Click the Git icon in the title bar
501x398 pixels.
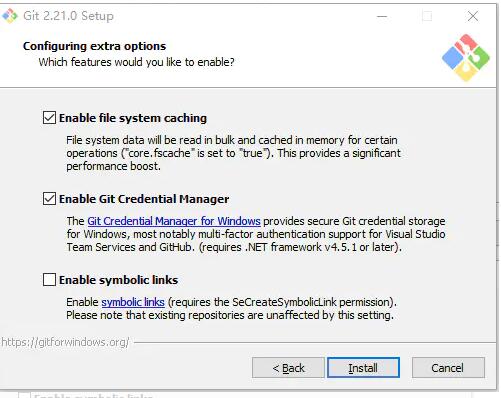point(10,16)
